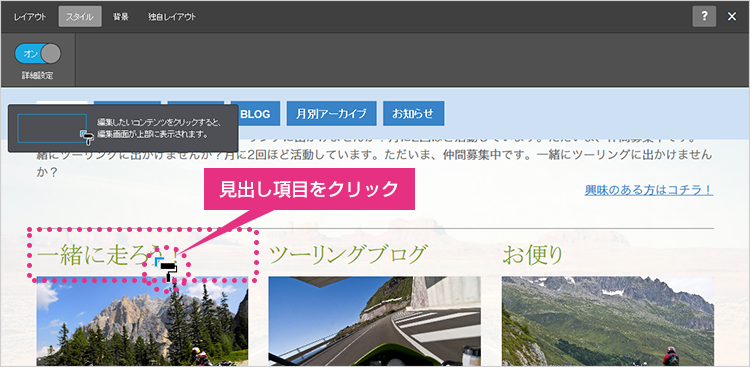
Task: Switch to the 背景 tab
Action: pyautogui.click(x=121, y=17)
